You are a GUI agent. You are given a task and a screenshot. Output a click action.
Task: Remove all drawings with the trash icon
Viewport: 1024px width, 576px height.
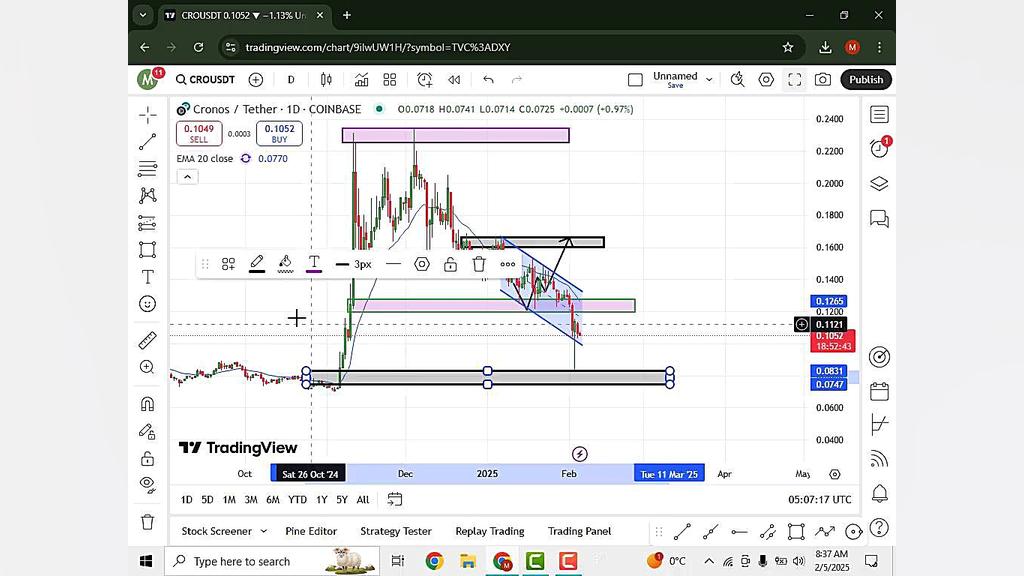click(148, 522)
